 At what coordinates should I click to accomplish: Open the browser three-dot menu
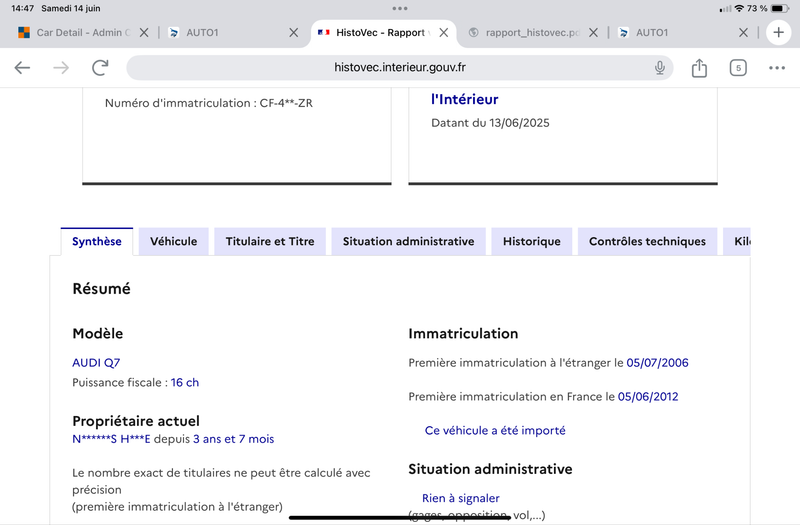click(777, 67)
